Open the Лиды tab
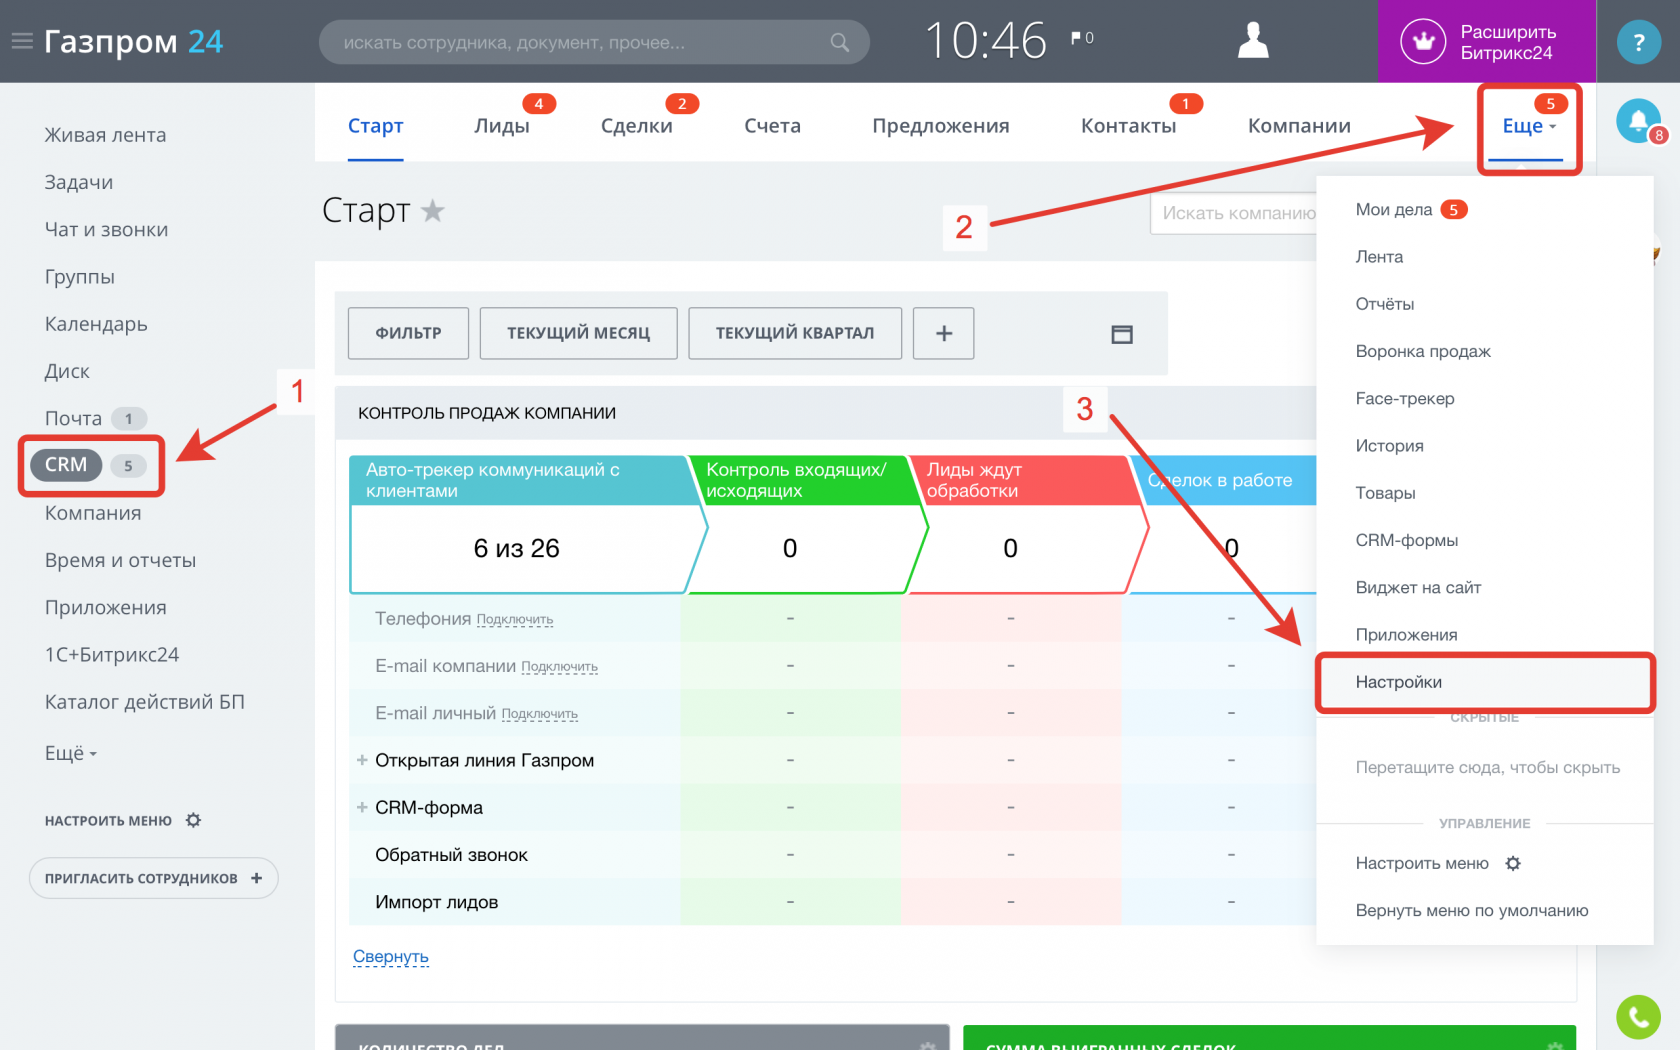 (x=502, y=126)
